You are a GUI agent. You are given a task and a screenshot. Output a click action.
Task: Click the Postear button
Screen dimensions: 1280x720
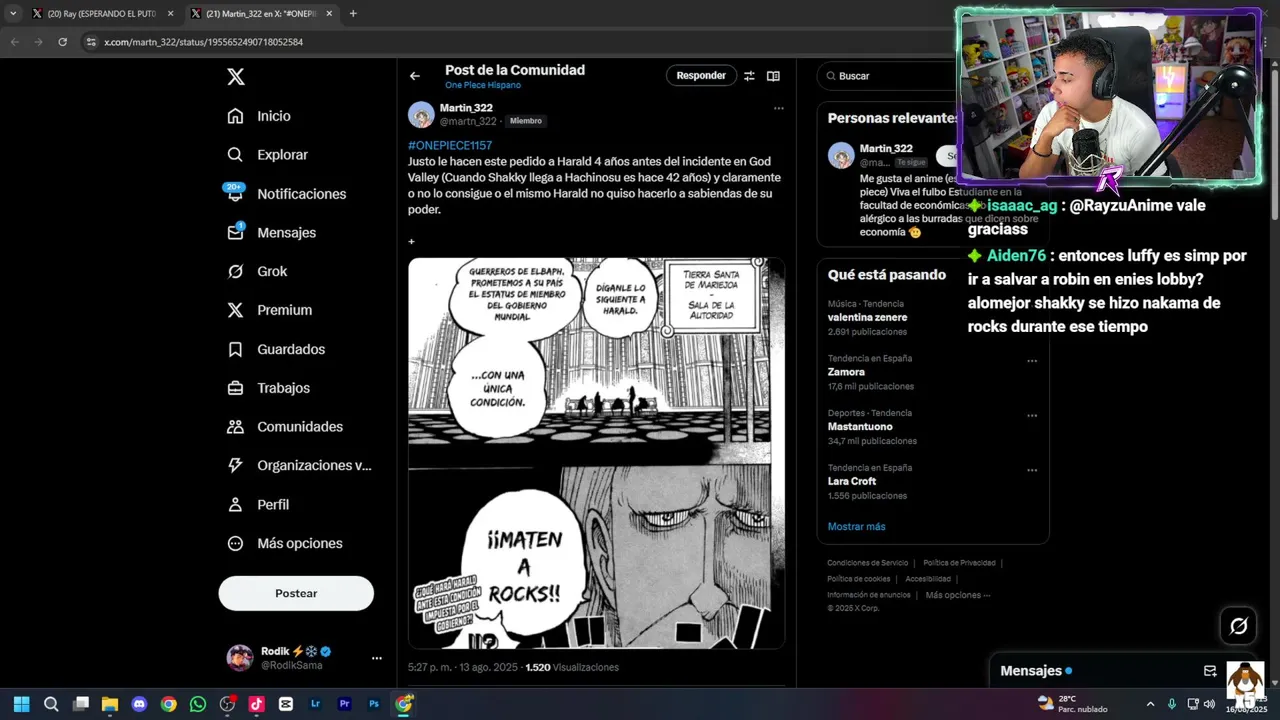(x=296, y=593)
